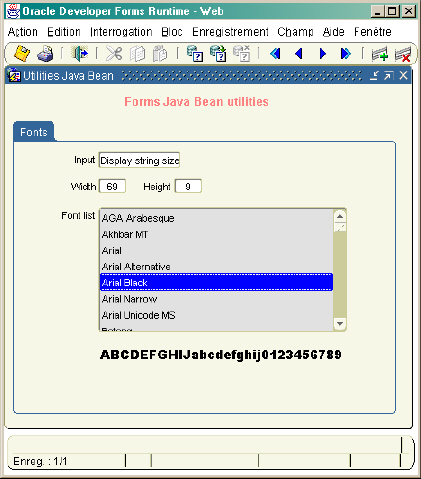421x479 pixels.
Task: Click the Cancel Query toolbar icon
Action: (x=241, y=54)
